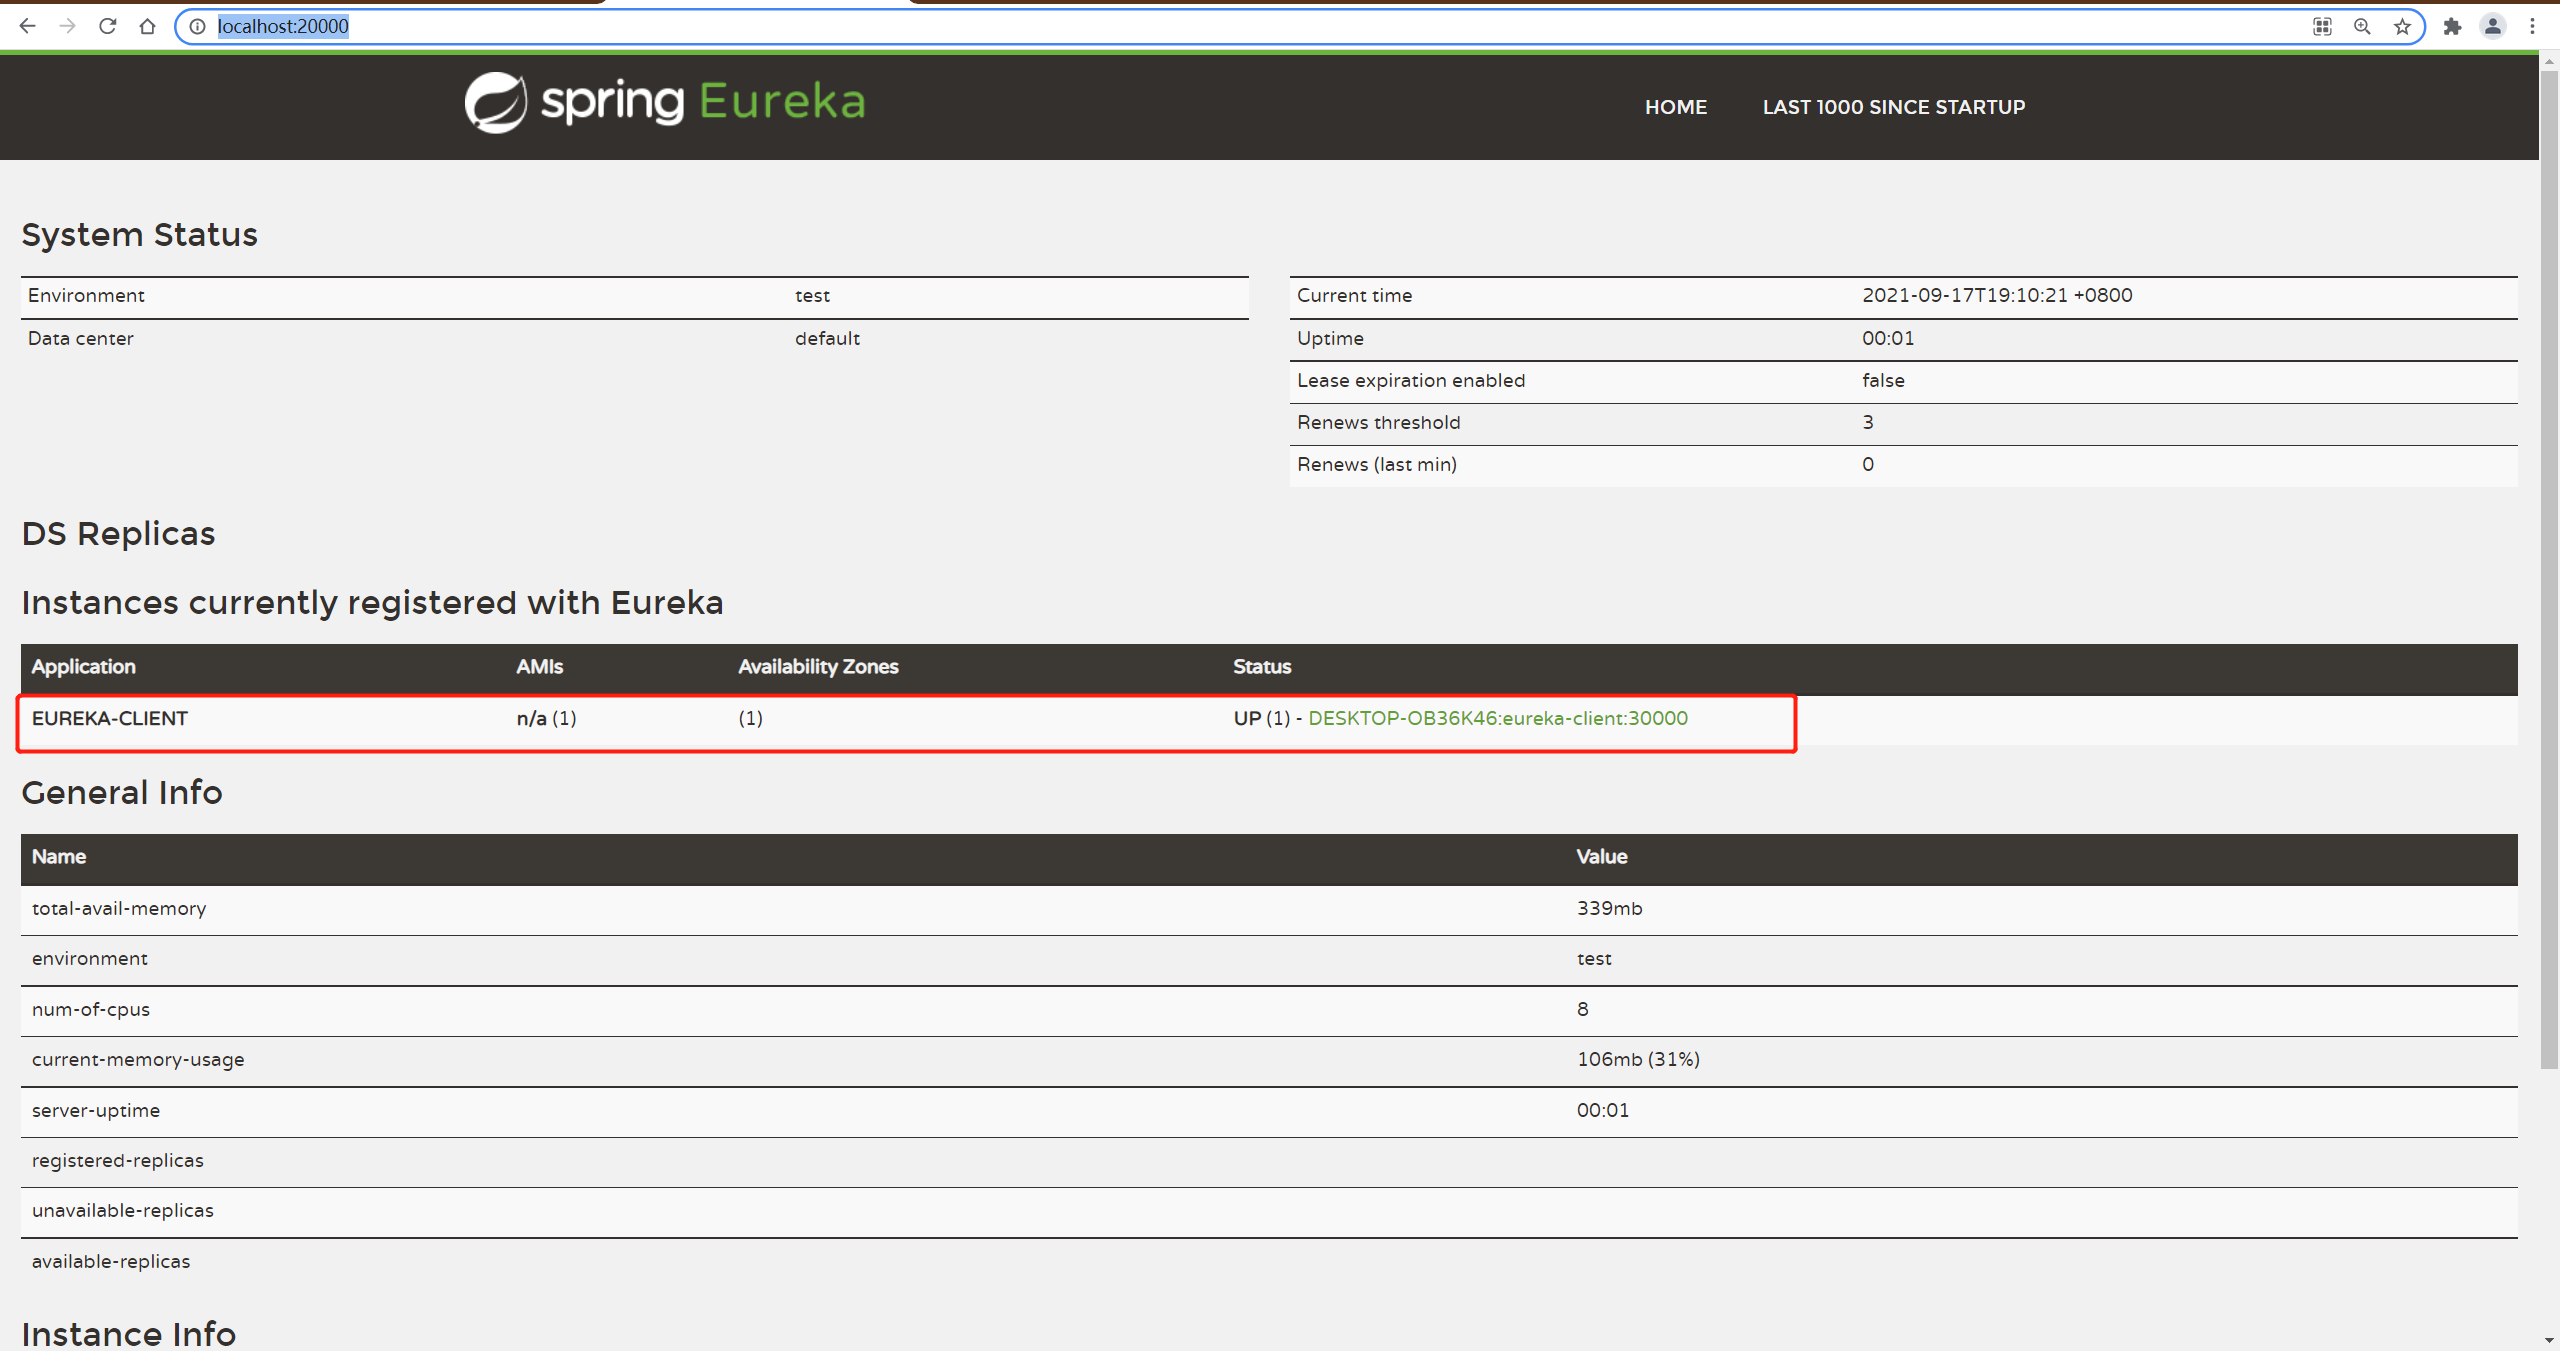The height and width of the screenshot is (1351, 2560).
Task: Open the user profile avatar
Action: tap(2492, 27)
